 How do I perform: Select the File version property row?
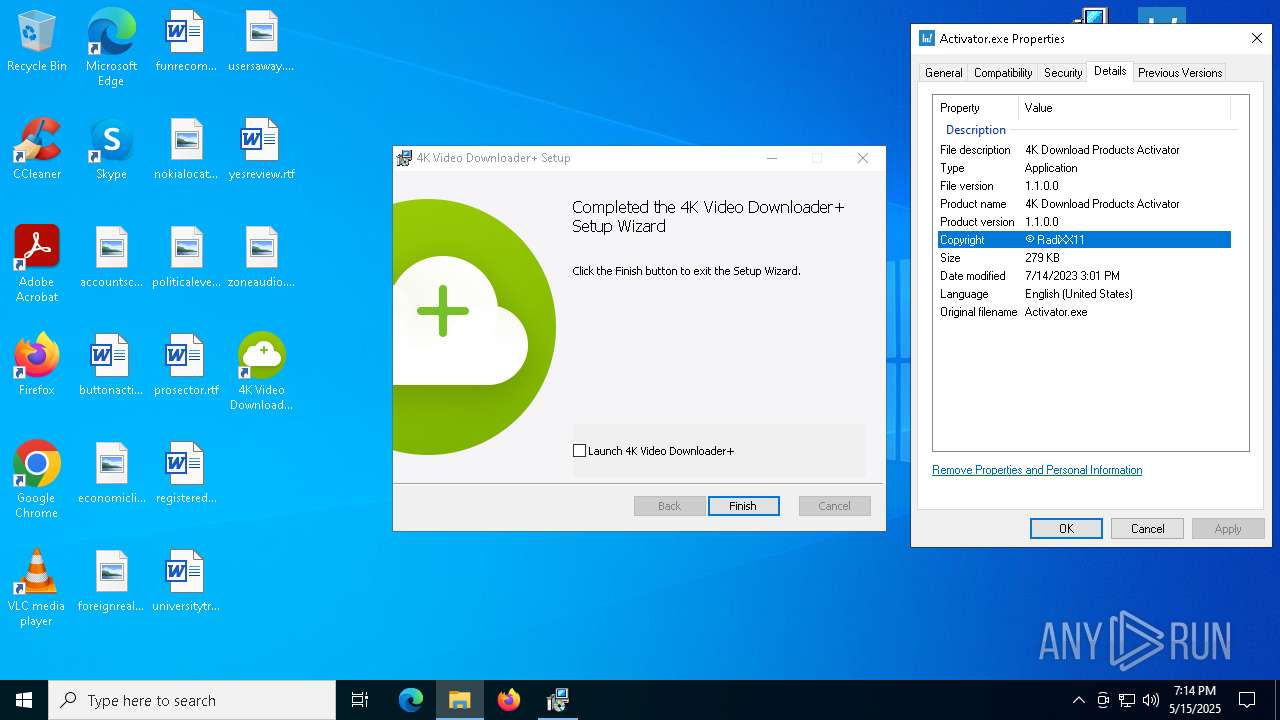[x=1084, y=186]
